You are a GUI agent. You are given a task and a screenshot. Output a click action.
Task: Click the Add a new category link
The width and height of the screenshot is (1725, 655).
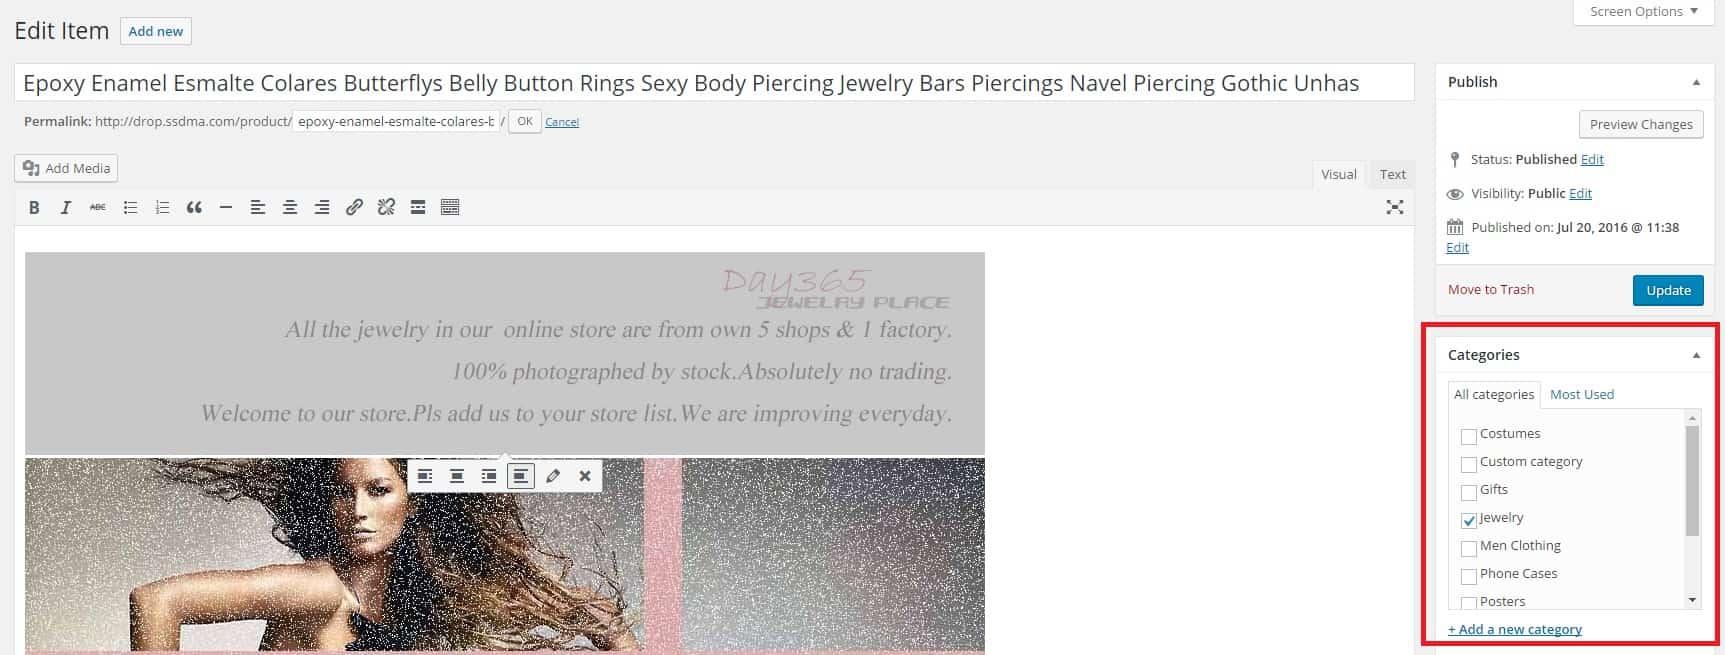pos(1515,629)
